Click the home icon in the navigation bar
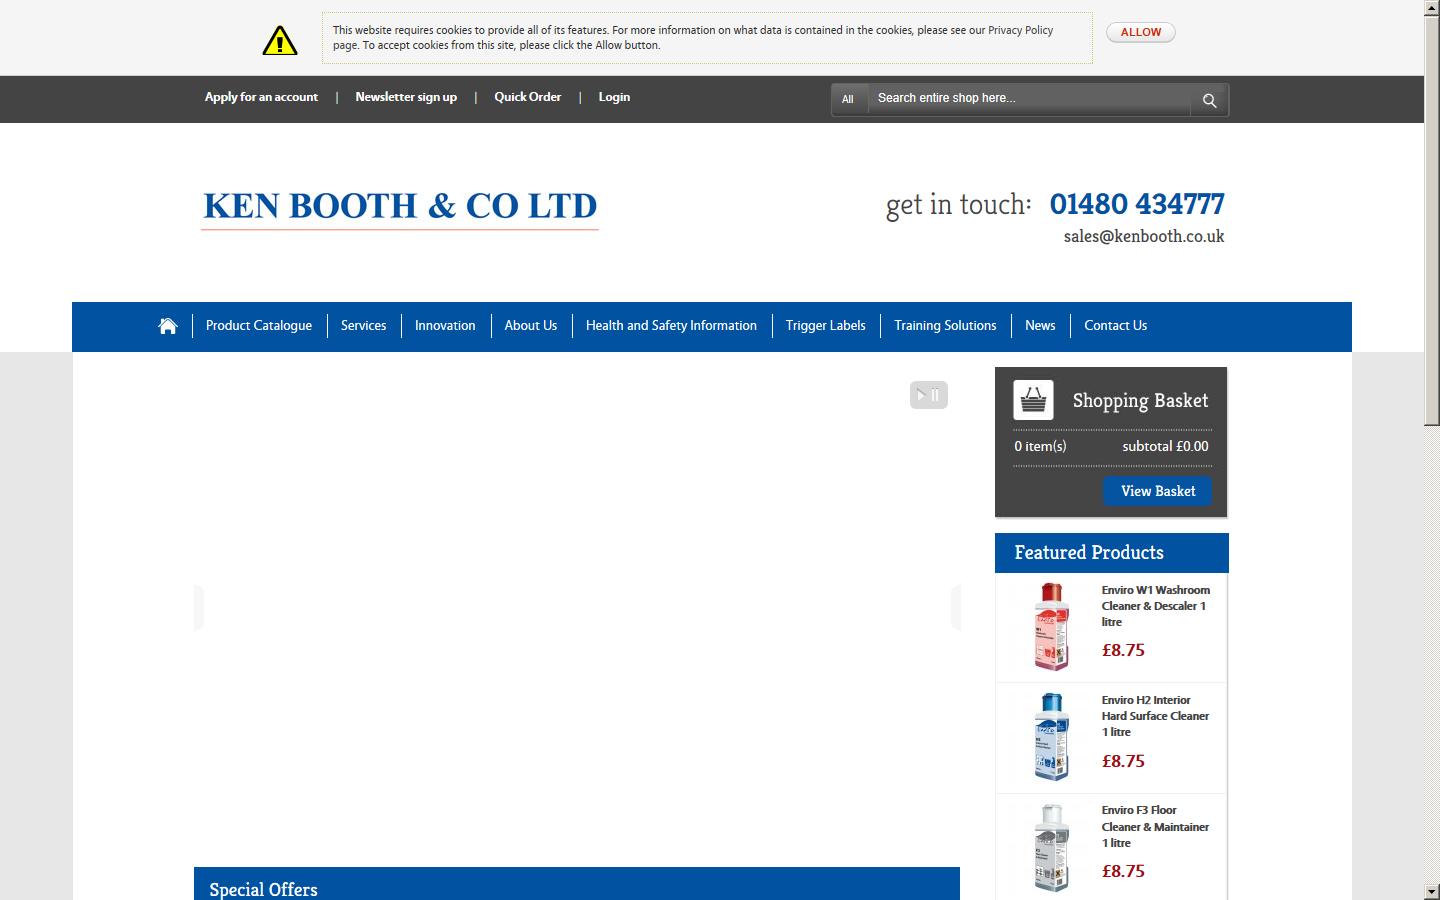Image resolution: width=1440 pixels, height=900 pixels. (167, 325)
